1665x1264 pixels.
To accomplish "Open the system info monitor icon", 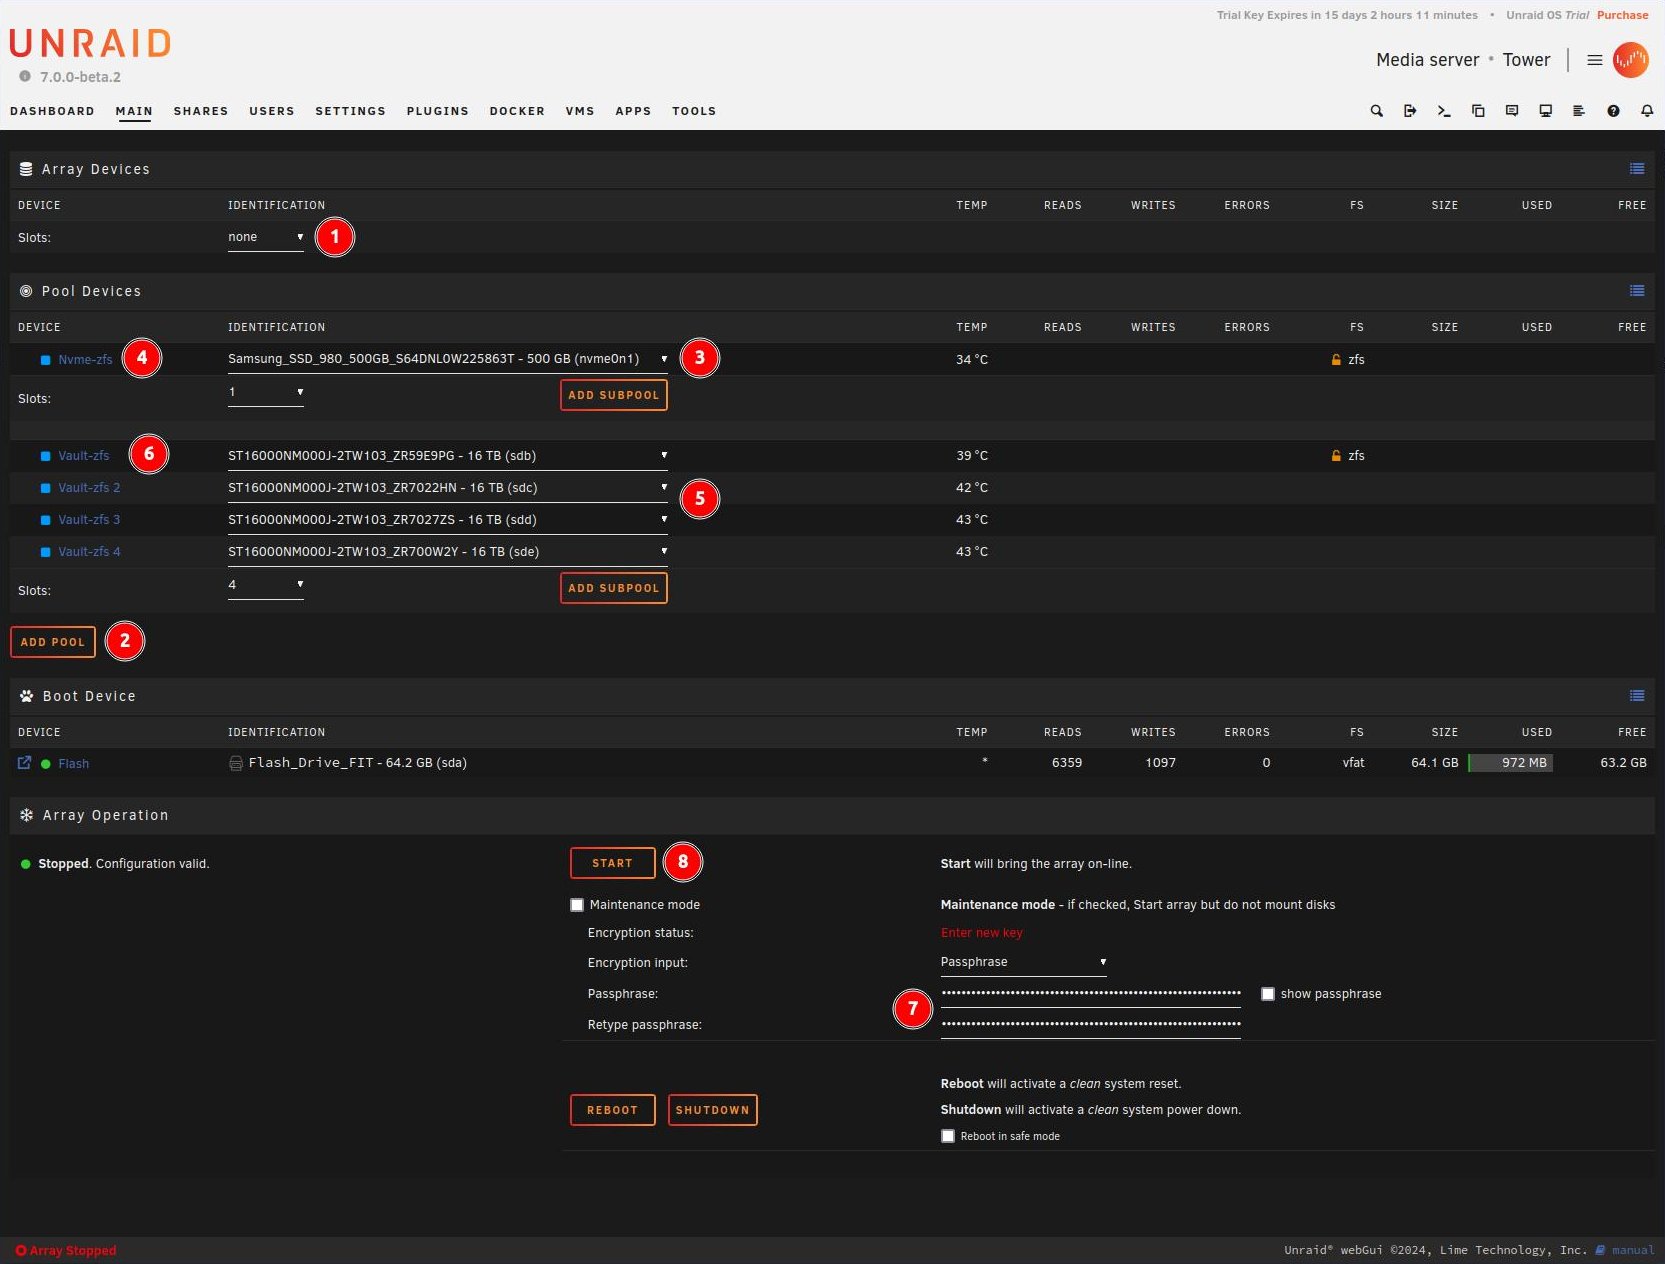I will [x=1546, y=111].
